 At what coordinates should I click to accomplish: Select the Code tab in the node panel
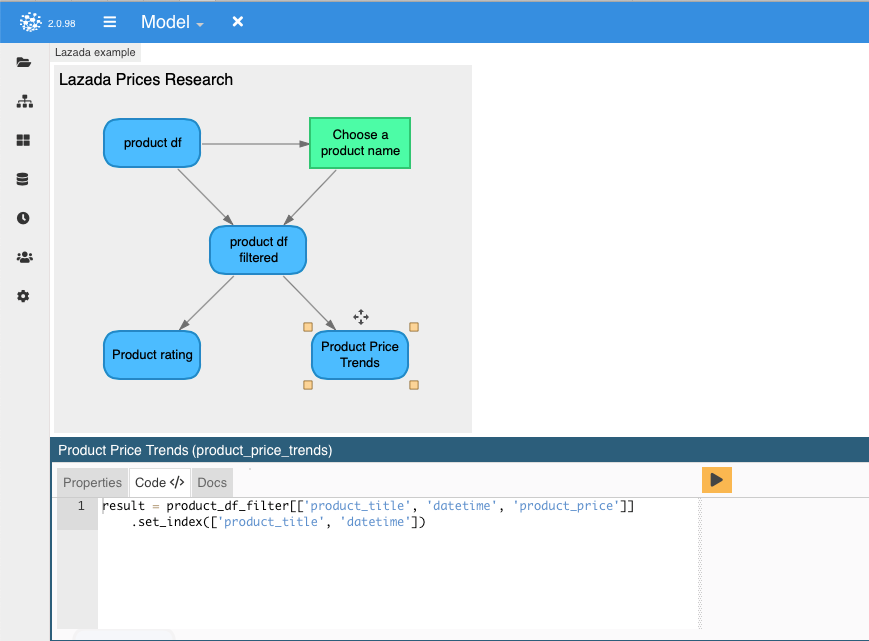pos(159,482)
